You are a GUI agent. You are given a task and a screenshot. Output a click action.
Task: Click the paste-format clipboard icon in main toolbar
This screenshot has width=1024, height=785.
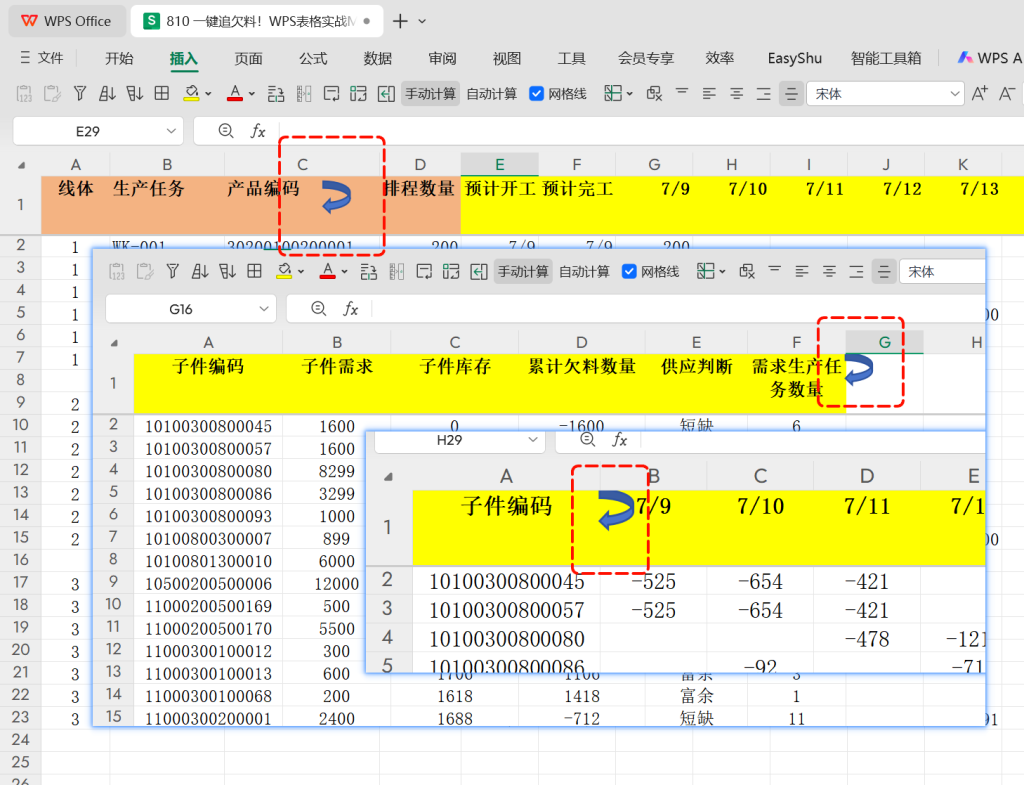click(x=52, y=93)
